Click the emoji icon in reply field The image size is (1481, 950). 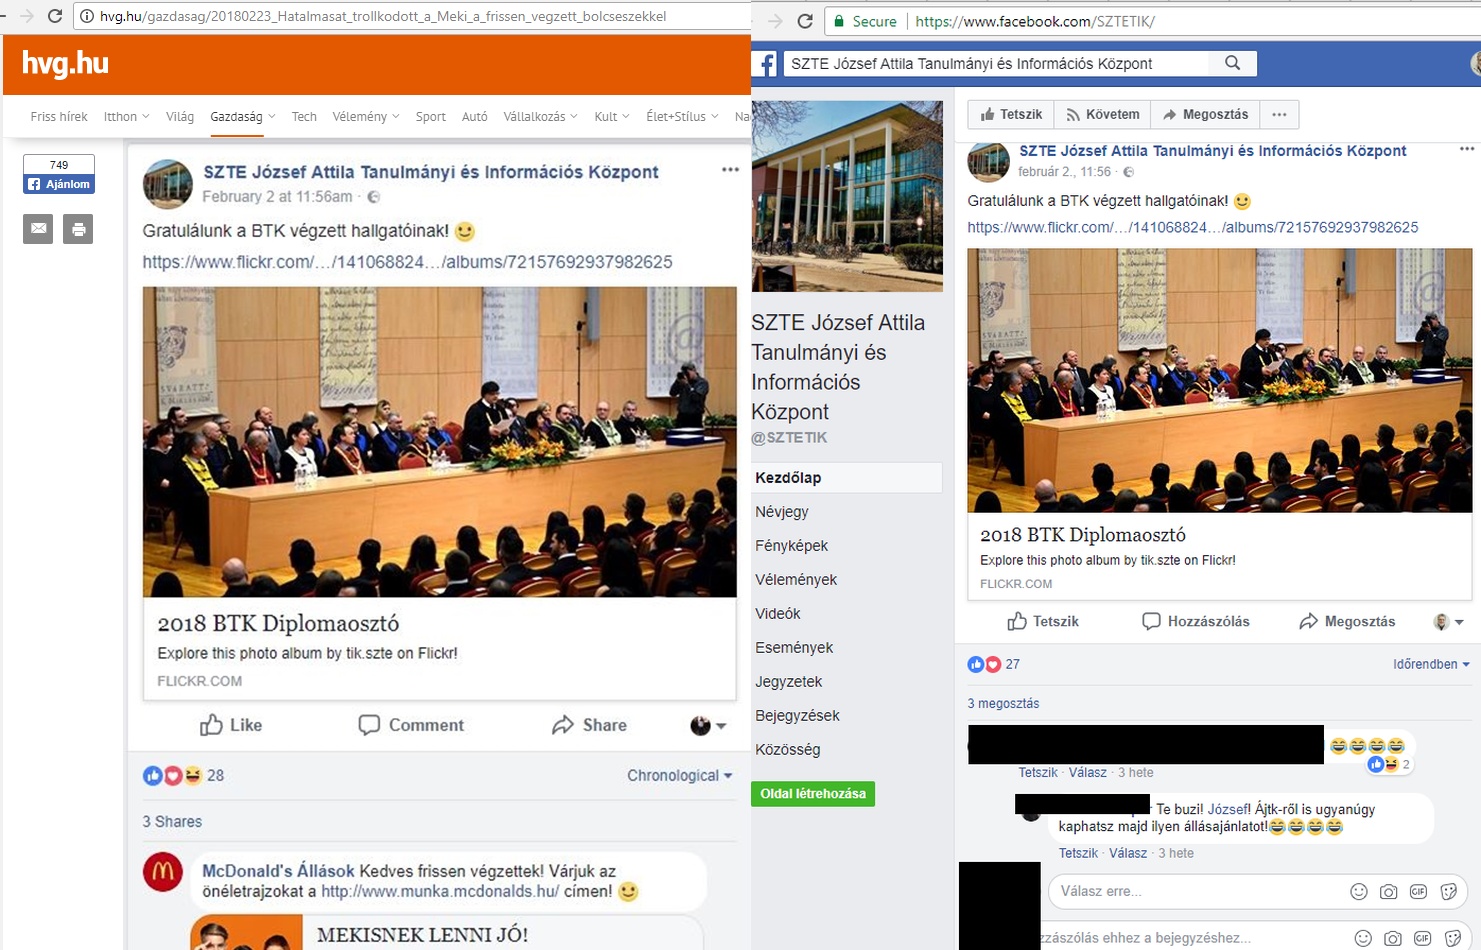[x=1359, y=891]
